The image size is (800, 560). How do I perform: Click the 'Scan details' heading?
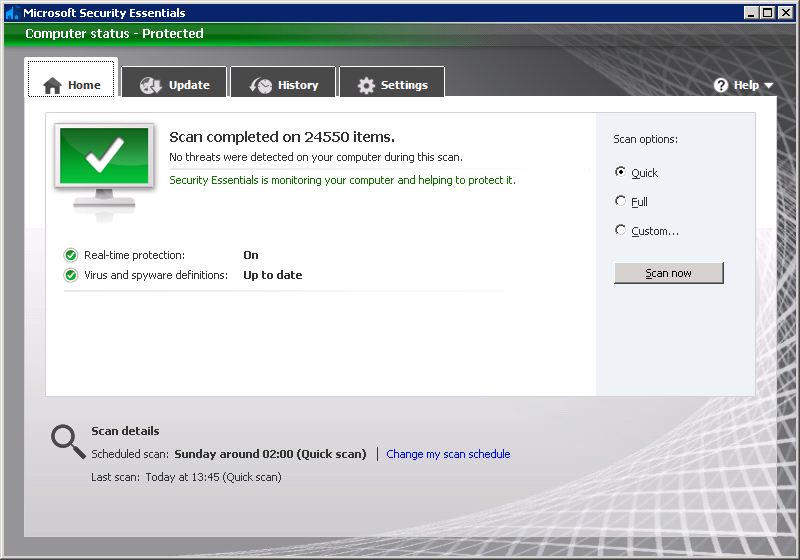[x=125, y=431]
